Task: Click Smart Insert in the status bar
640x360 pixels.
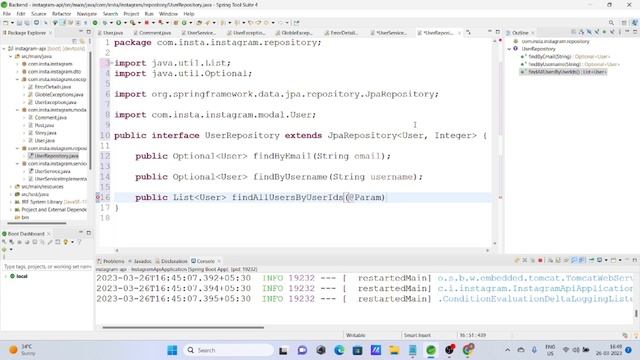Action: click(417, 336)
